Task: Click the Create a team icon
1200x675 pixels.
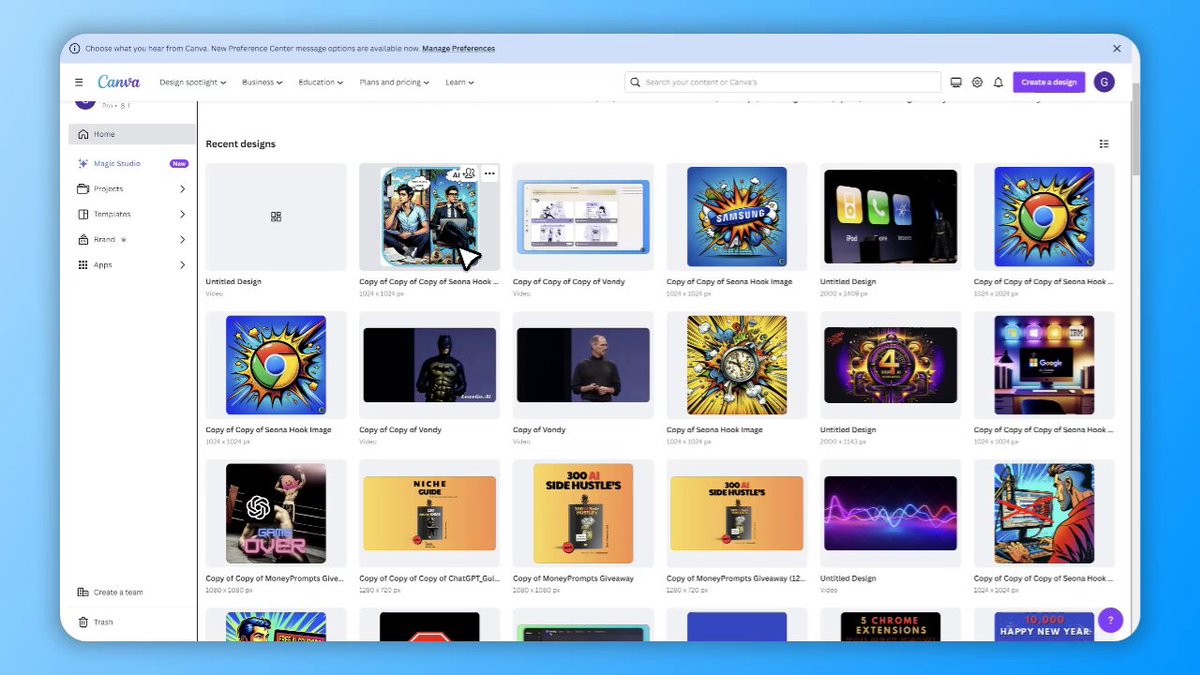Action: click(x=83, y=592)
